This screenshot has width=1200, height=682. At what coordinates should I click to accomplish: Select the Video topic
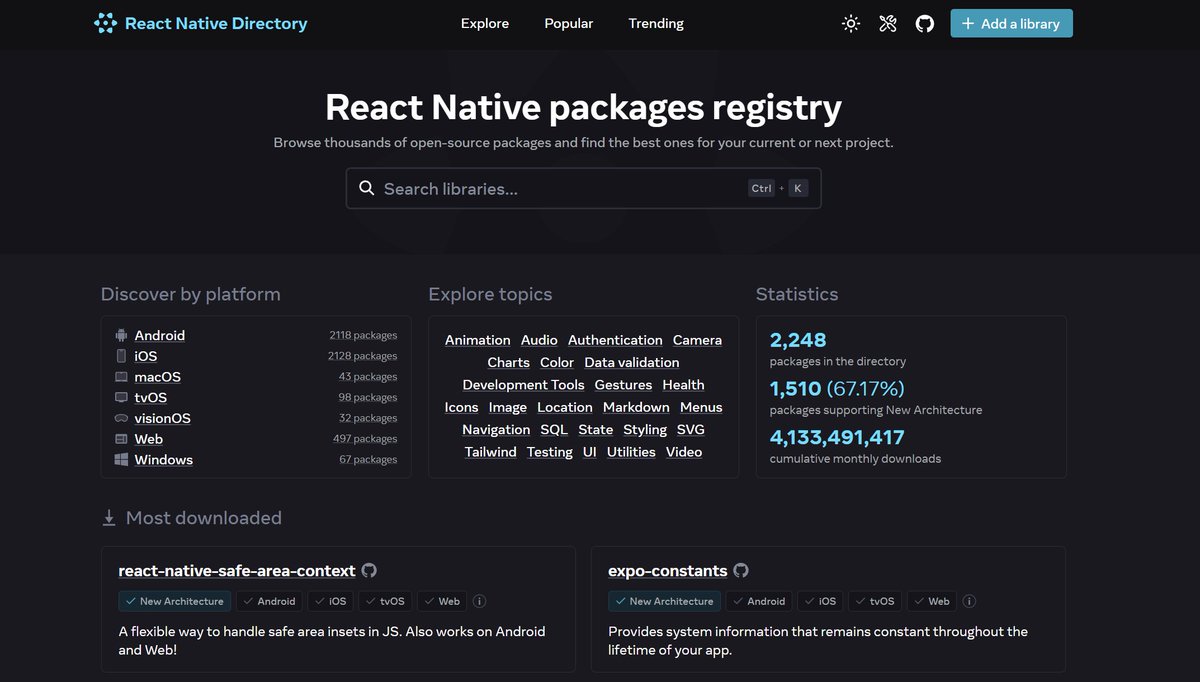point(684,452)
